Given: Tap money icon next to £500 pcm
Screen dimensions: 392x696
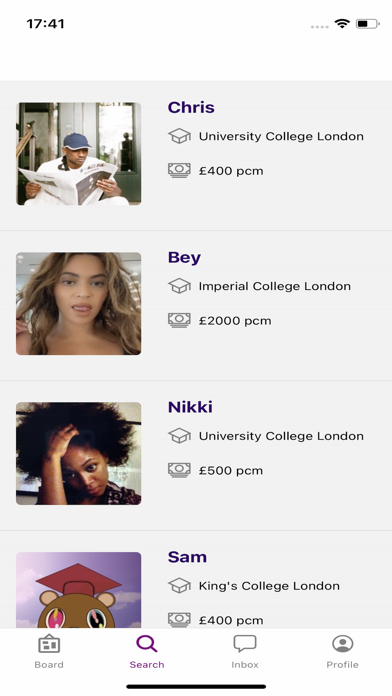Looking at the screenshot, I should 179,470.
